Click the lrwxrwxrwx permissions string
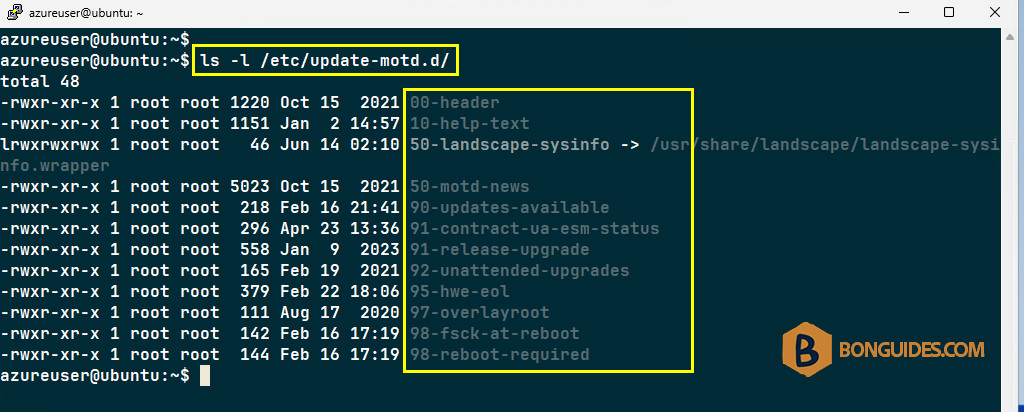Image resolution: width=1024 pixels, height=412 pixels. click(x=50, y=144)
